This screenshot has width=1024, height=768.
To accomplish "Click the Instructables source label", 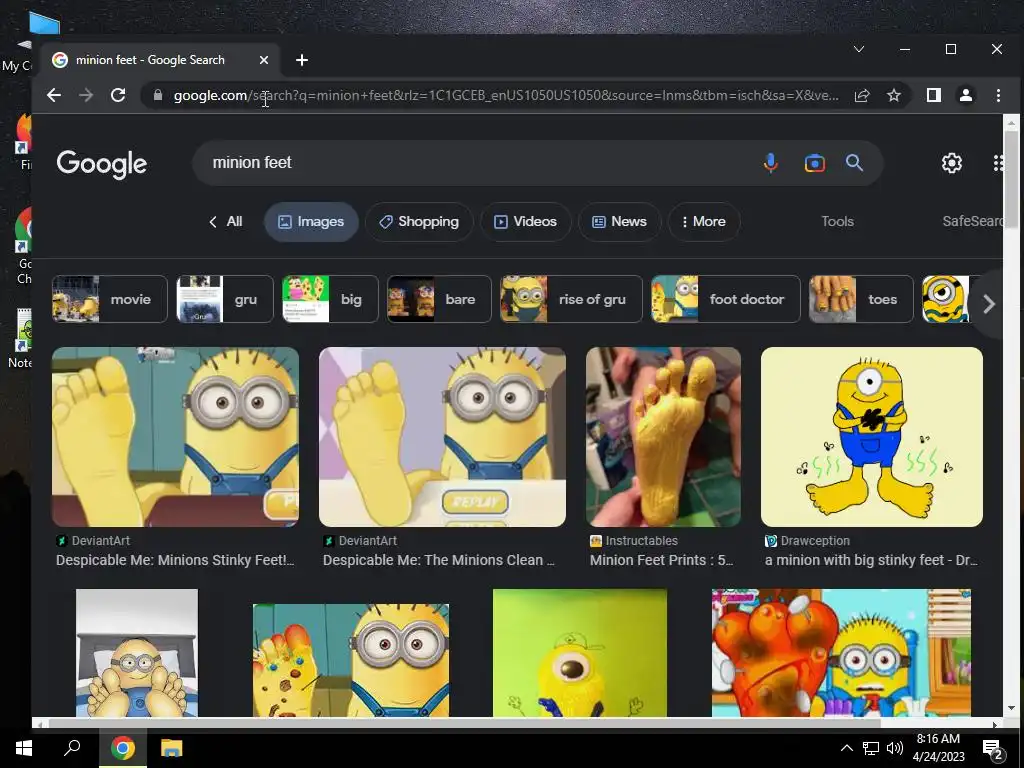I will point(641,541).
